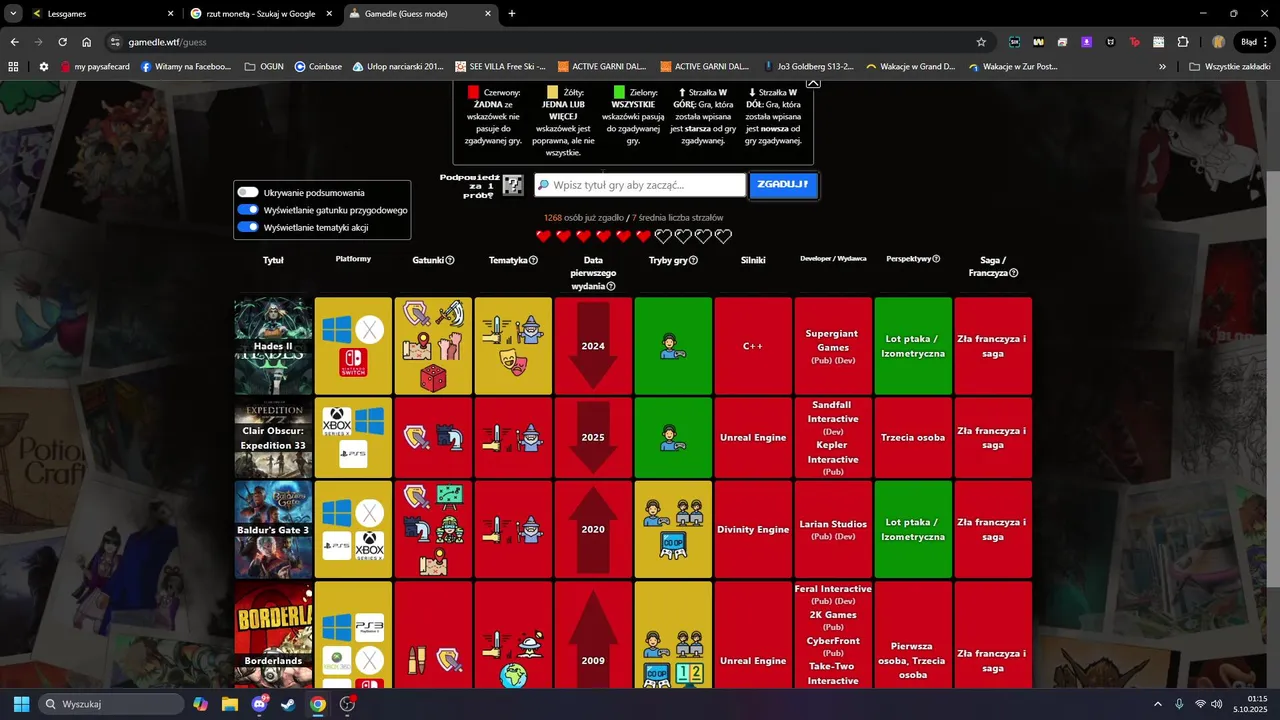Open Steam from the taskbar
The image size is (1280, 720).
[x=288, y=704]
